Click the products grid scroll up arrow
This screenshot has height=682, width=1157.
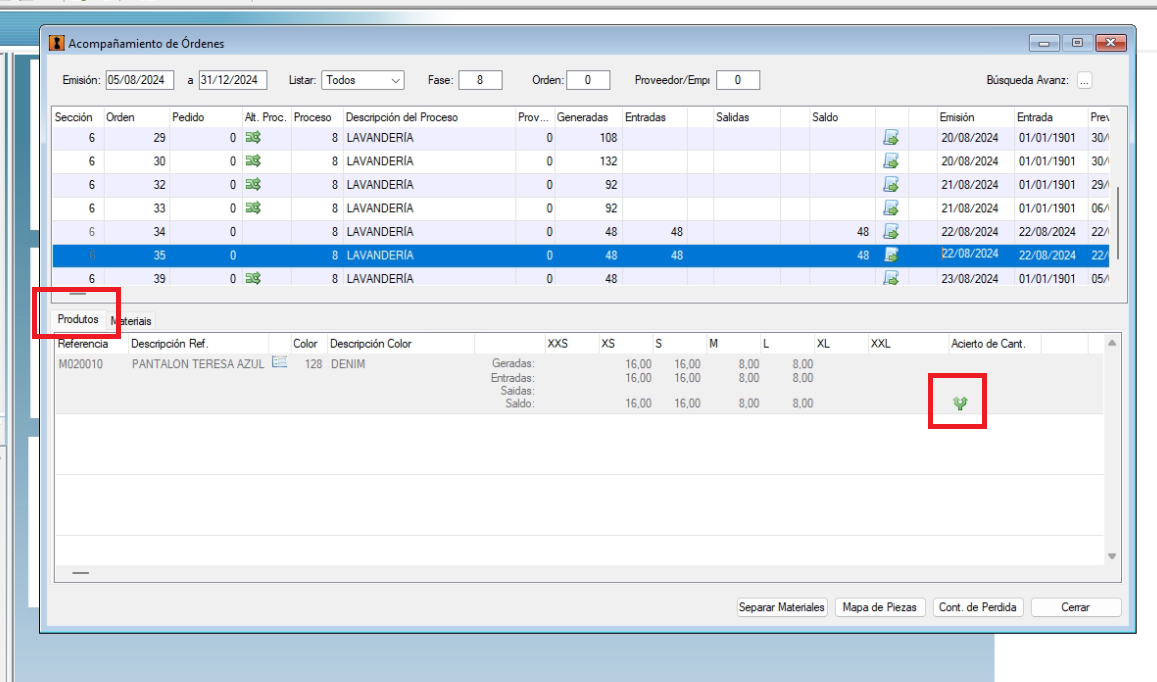(1112, 342)
